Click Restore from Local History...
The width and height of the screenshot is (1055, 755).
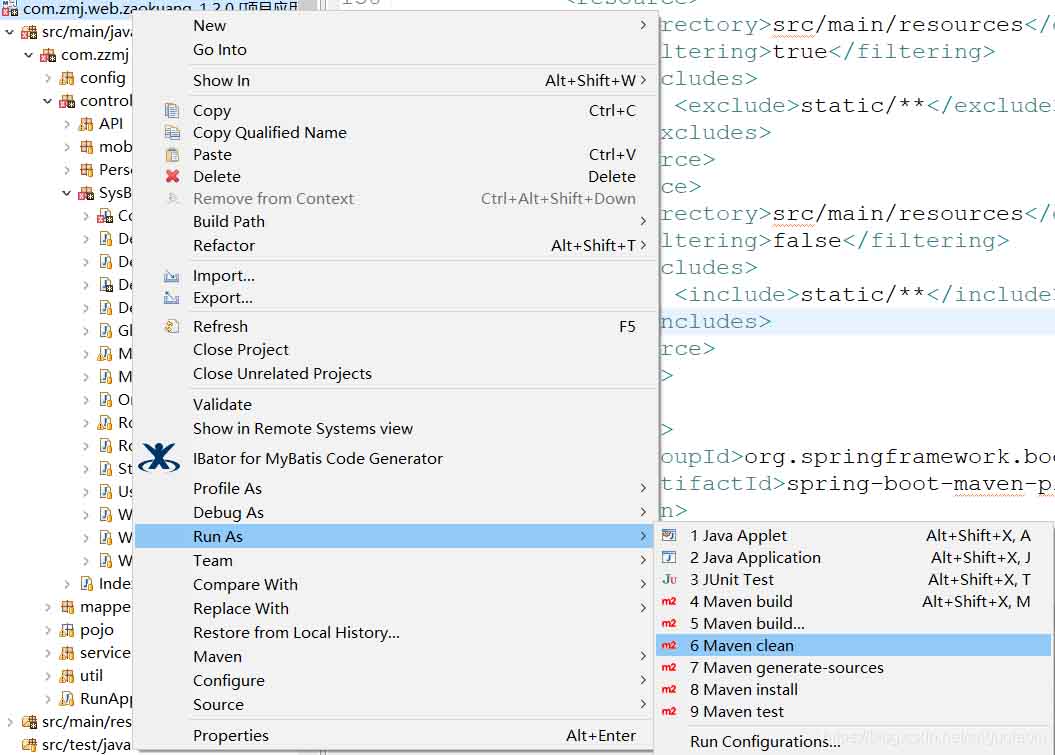tap(296, 633)
